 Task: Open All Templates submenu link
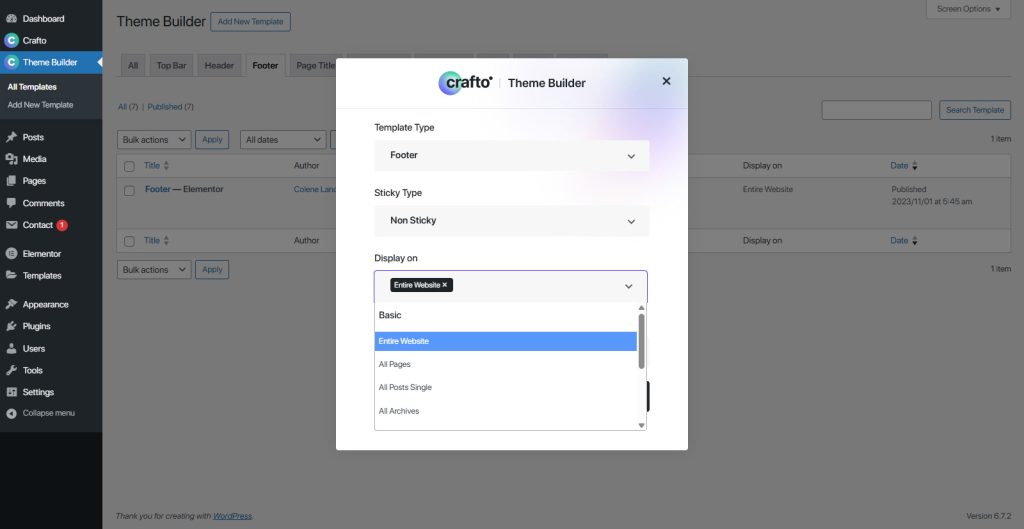pos(32,87)
